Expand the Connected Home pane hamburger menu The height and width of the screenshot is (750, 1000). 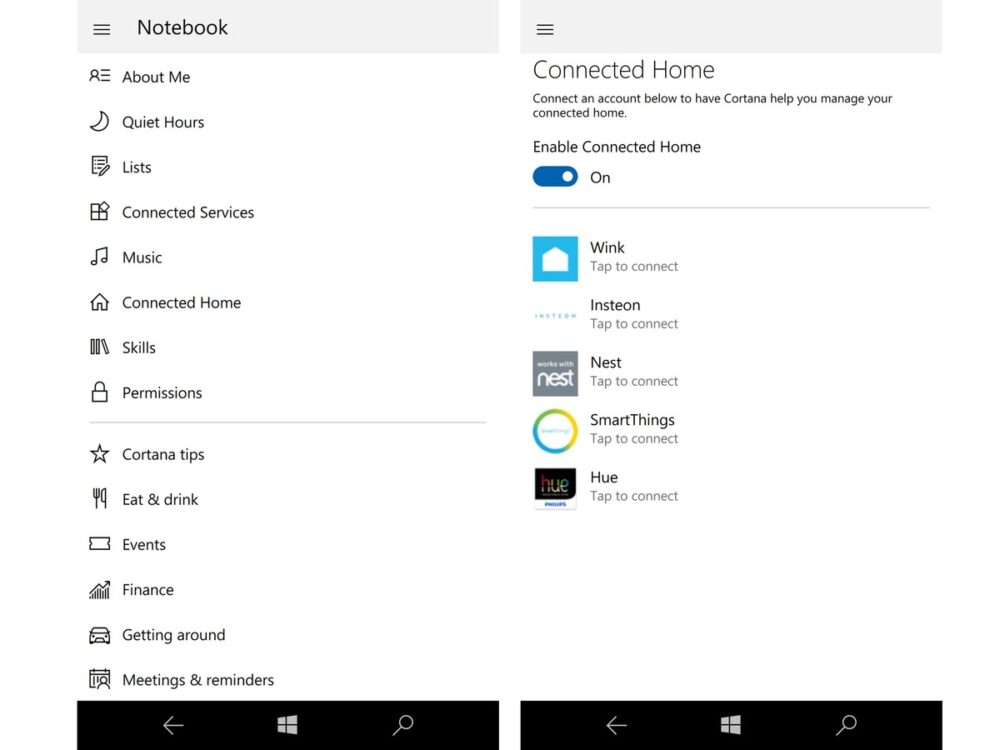[544, 29]
